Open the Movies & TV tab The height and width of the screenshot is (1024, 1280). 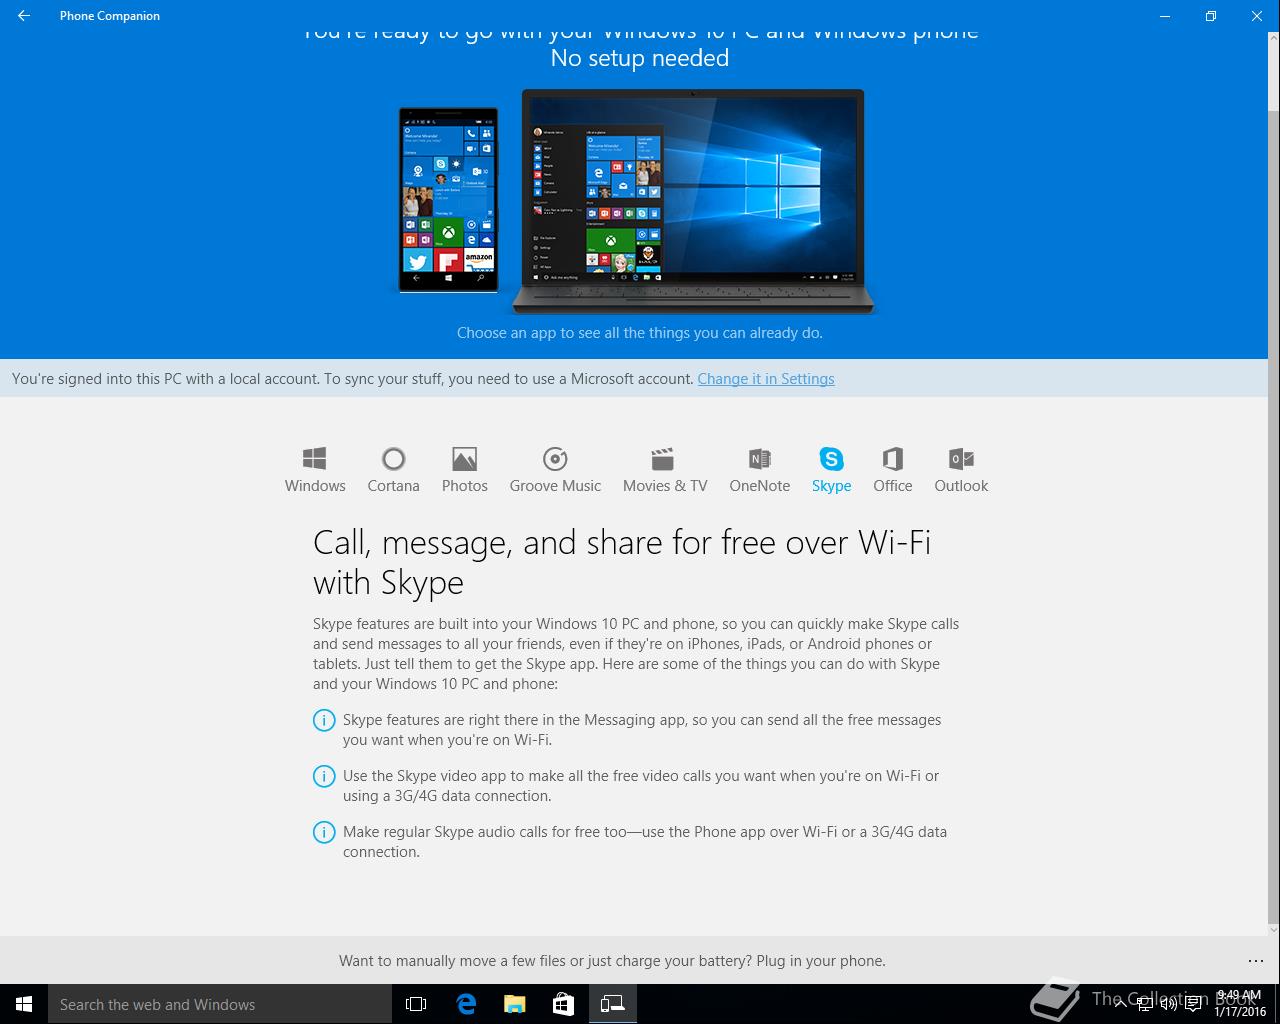(665, 470)
